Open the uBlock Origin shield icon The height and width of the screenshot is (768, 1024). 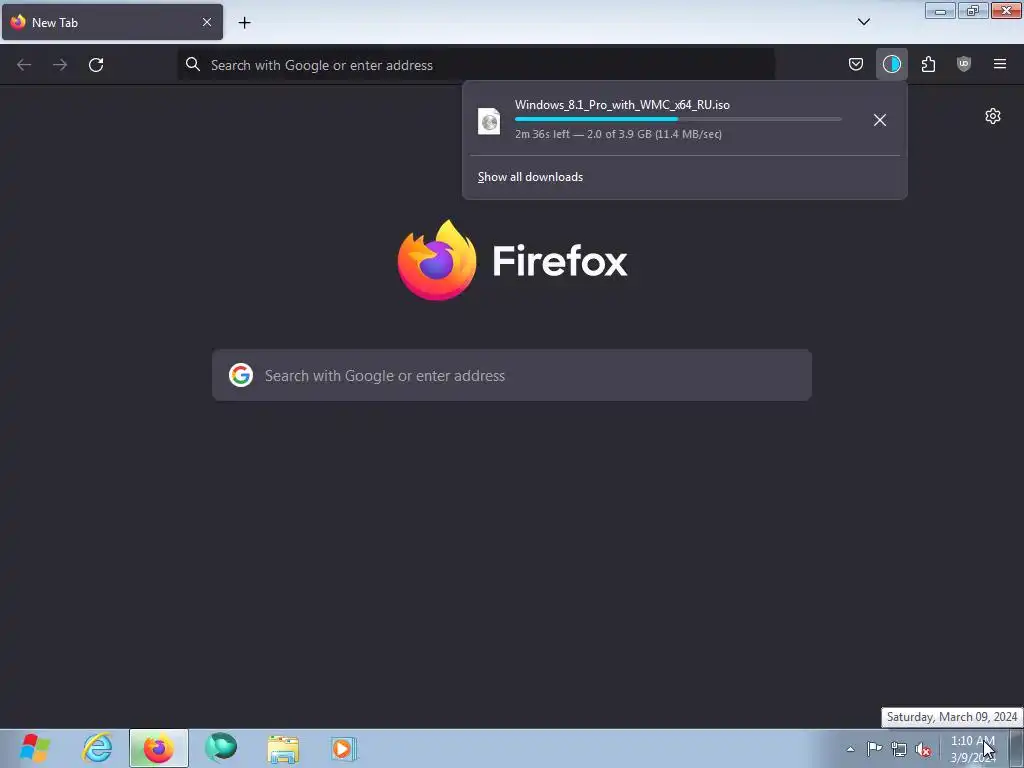click(x=964, y=64)
